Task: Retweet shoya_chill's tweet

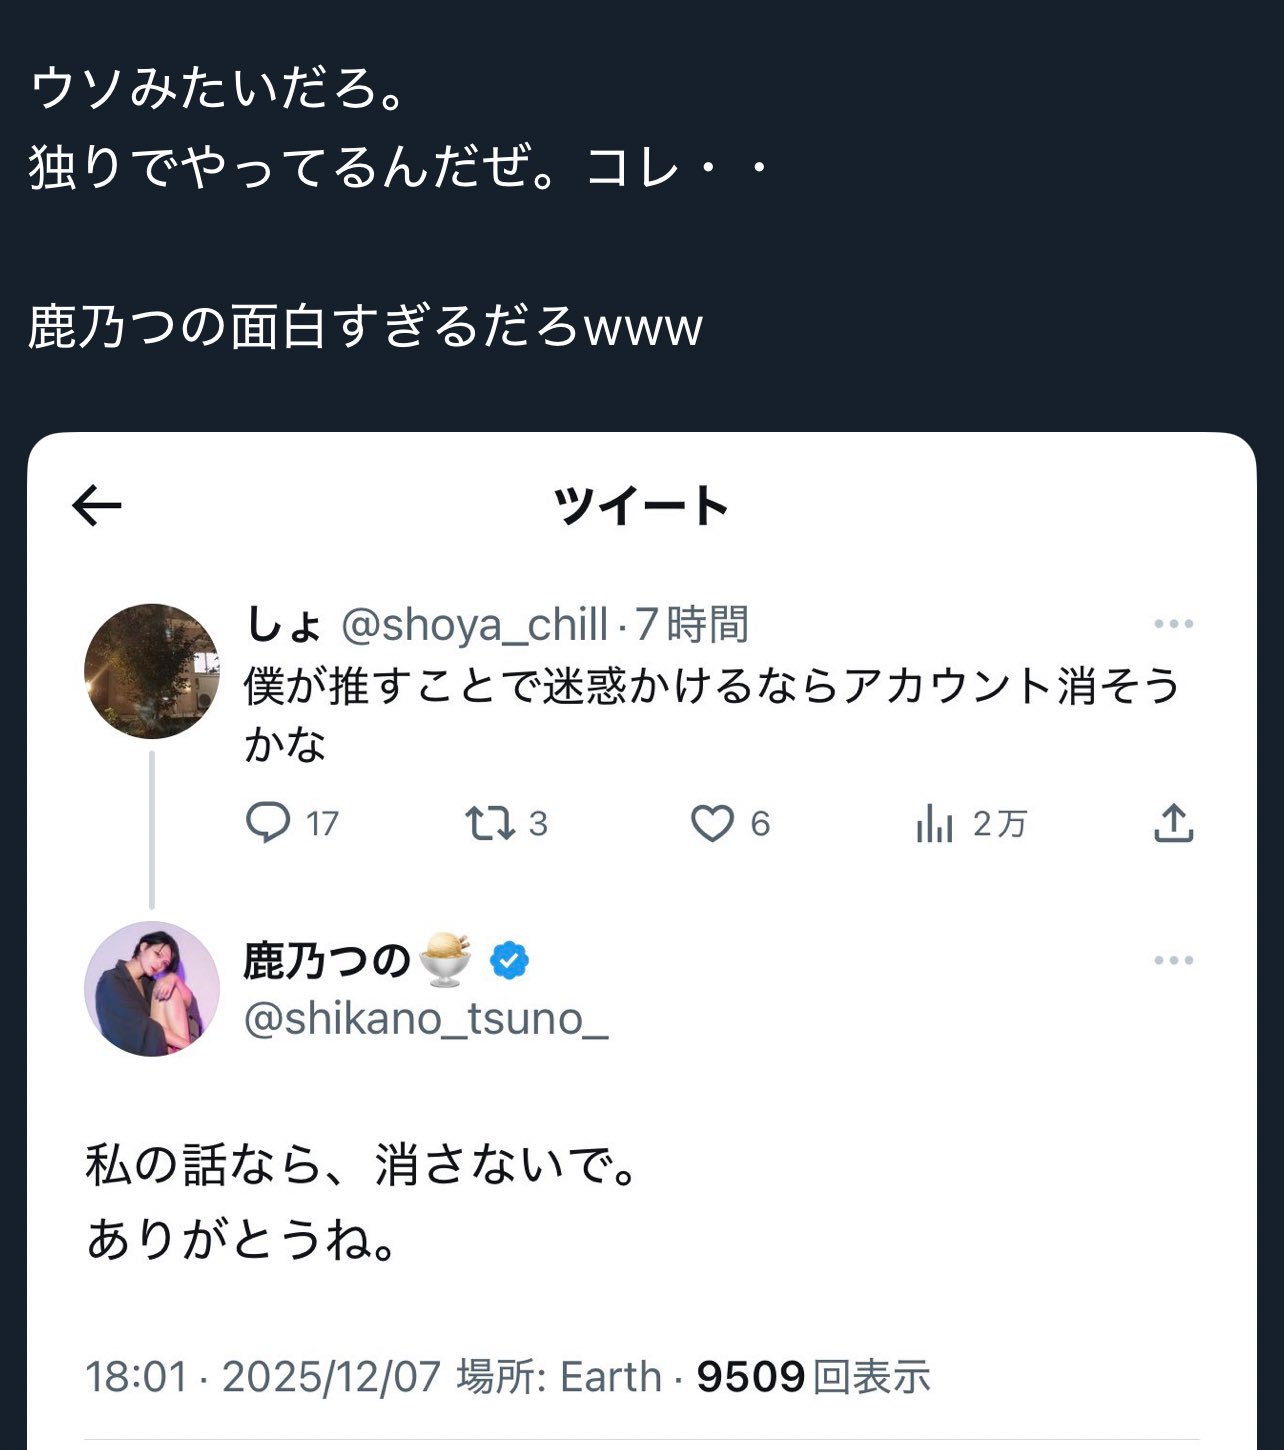Action: pos(490,823)
